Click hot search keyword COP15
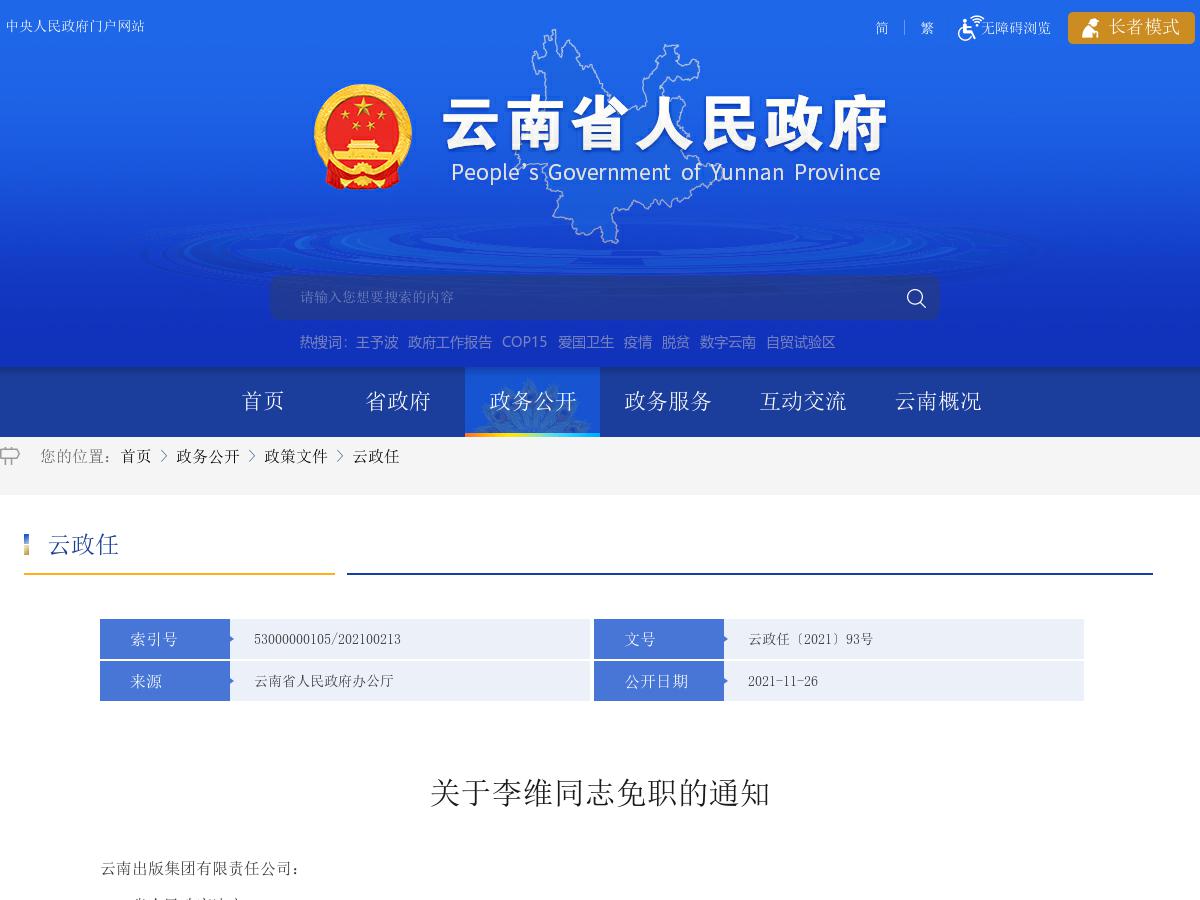 click(x=524, y=342)
